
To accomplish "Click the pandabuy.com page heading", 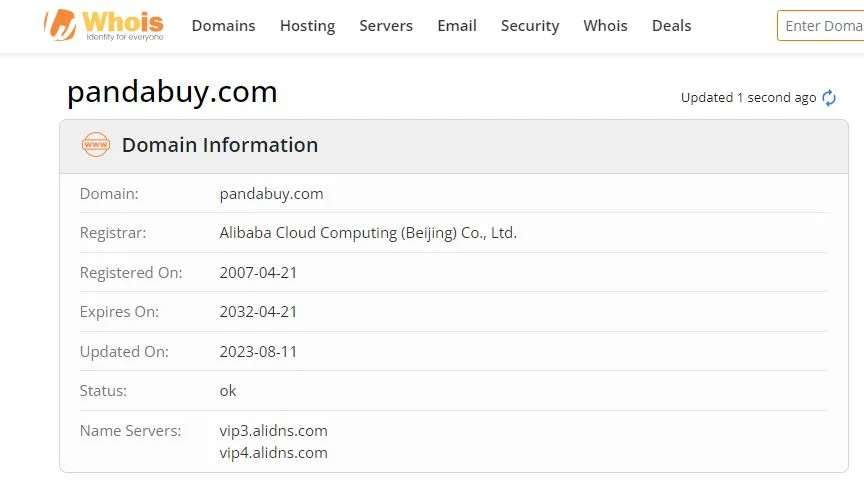I will click(x=172, y=92).
